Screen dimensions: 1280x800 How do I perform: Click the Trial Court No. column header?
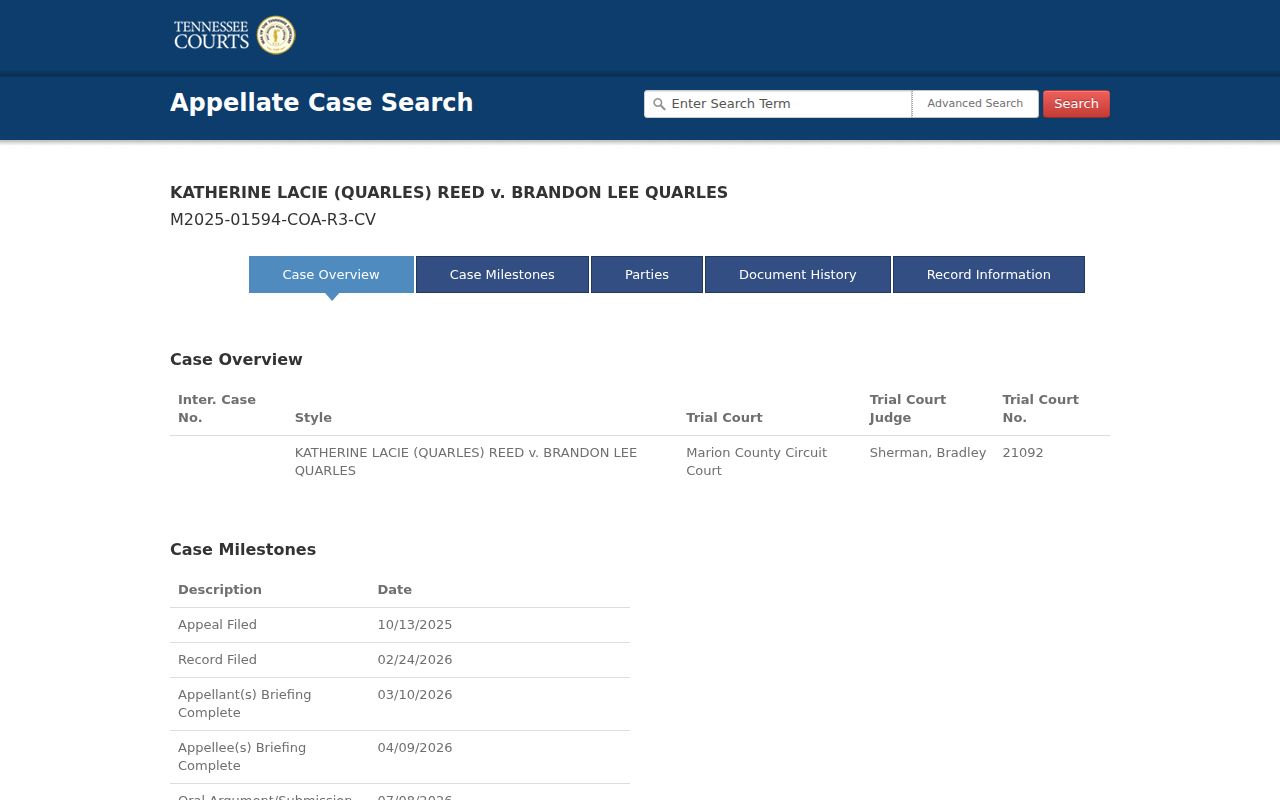[1041, 408]
